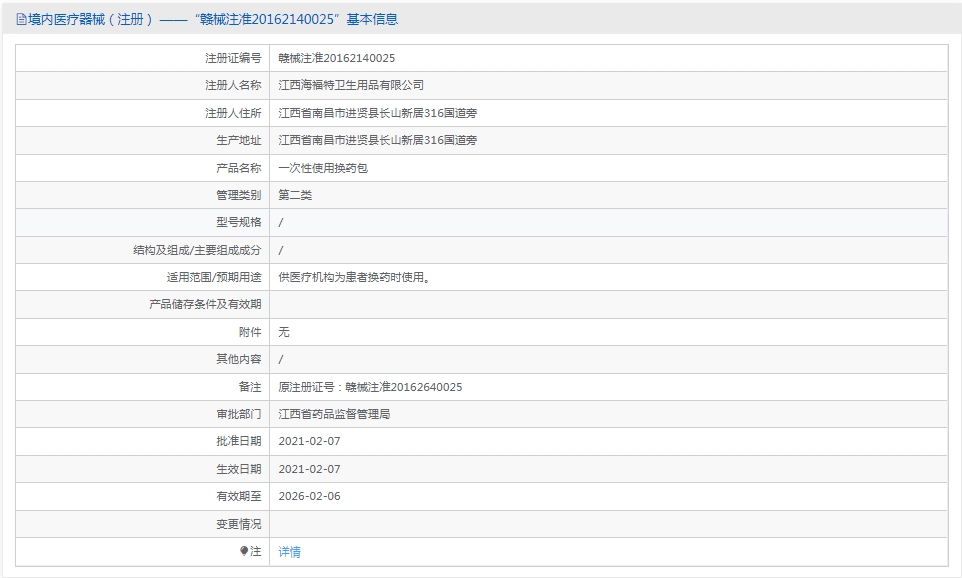Click the 备注 label
Image resolution: width=962 pixels, height=578 pixels.
point(250,387)
